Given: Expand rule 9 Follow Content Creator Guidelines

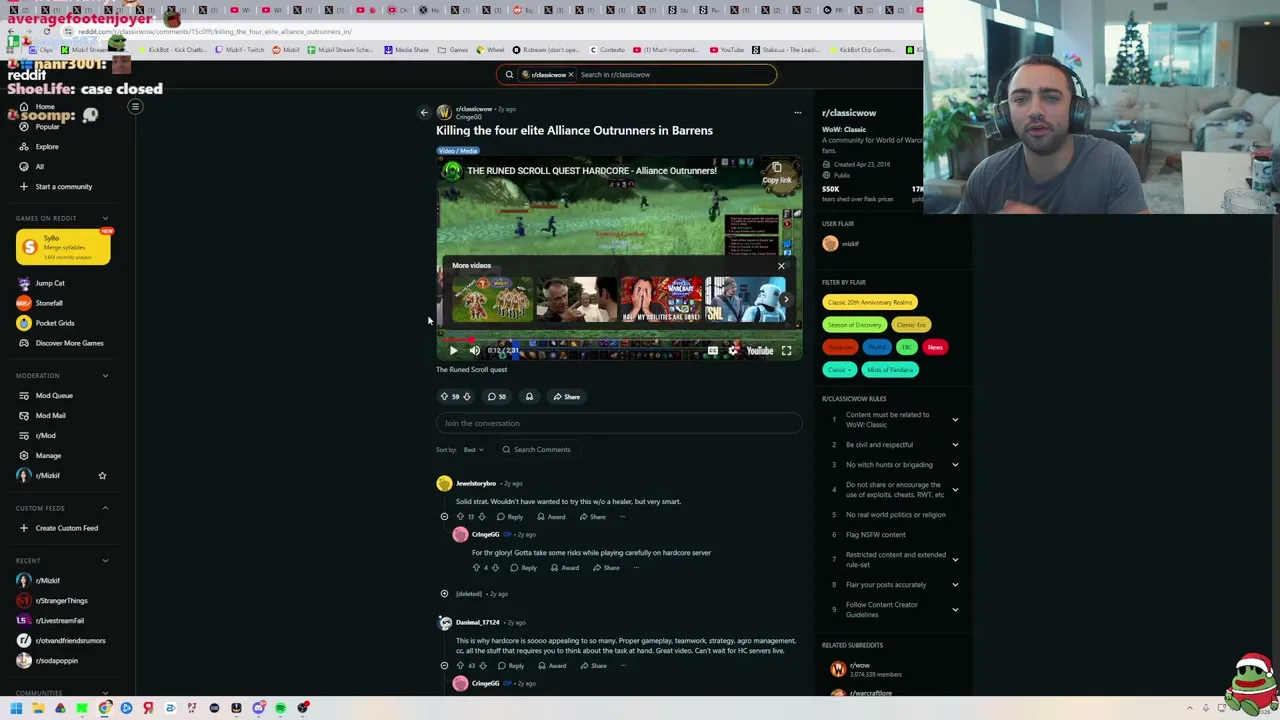Looking at the screenshot, I should point(955,610).
